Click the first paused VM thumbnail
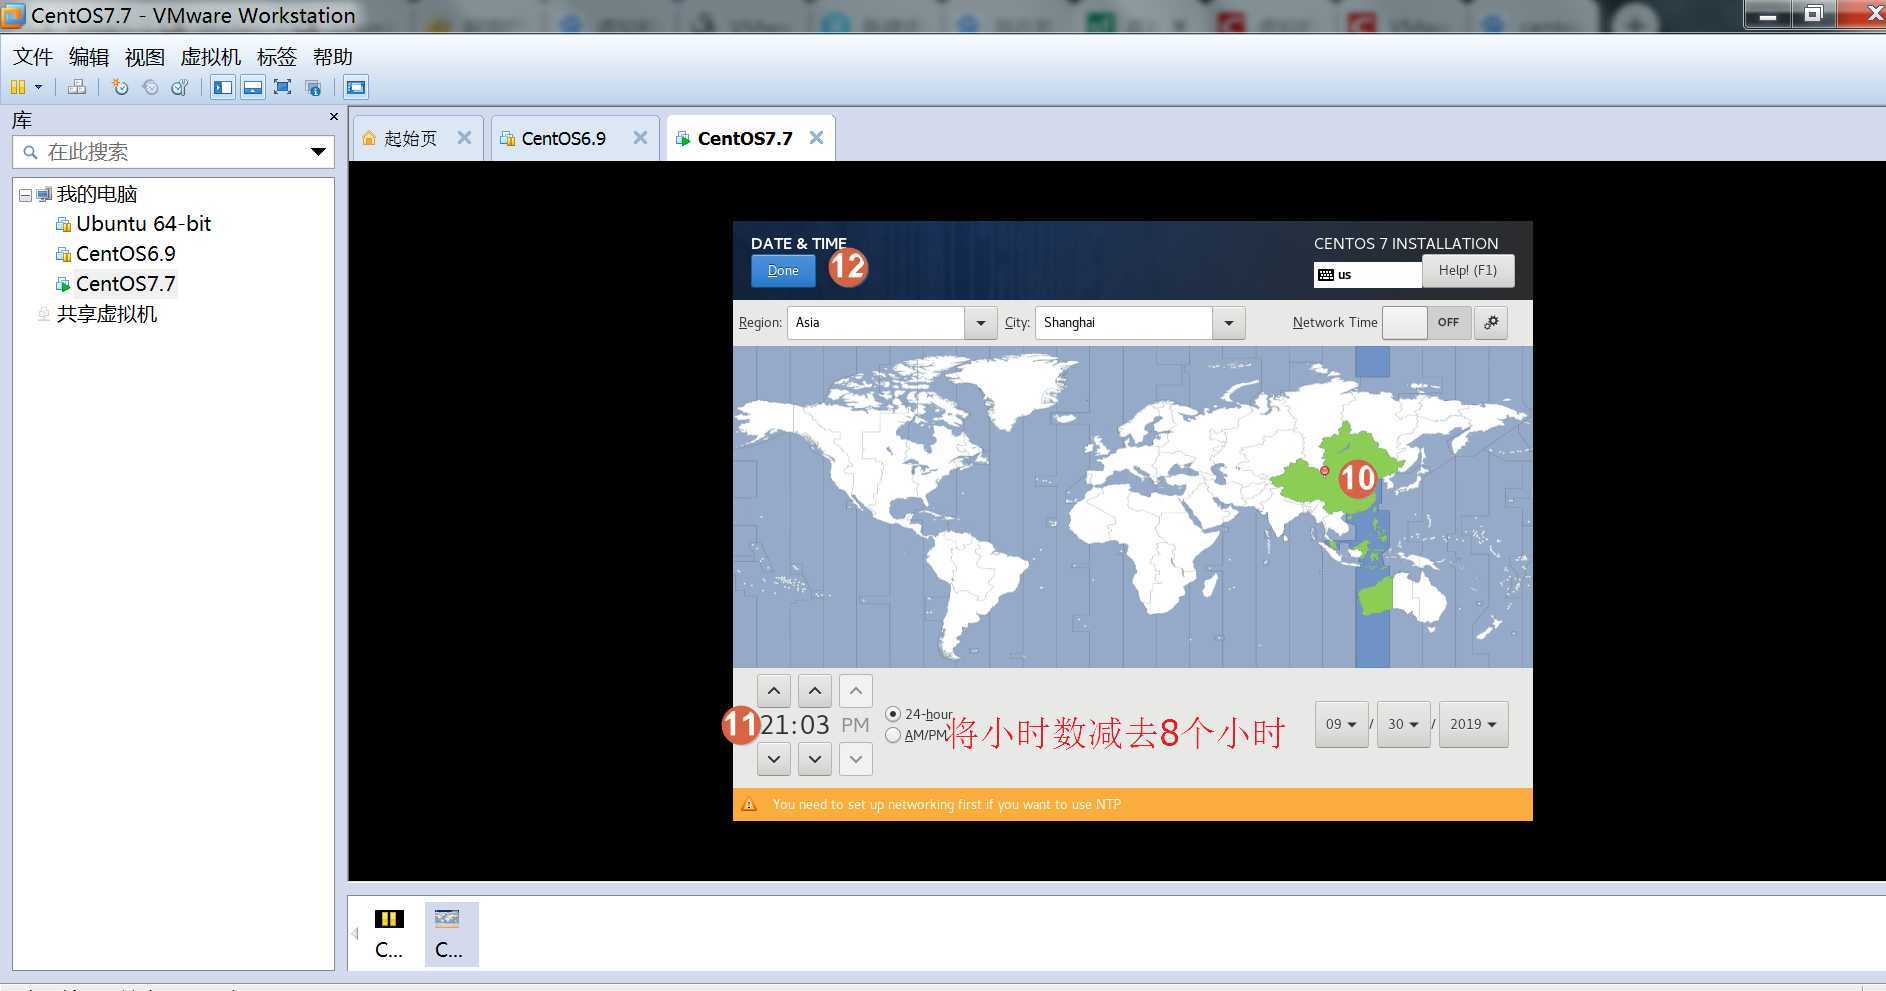This screenshot has width=1886, height=991. (x=389, y=935)
